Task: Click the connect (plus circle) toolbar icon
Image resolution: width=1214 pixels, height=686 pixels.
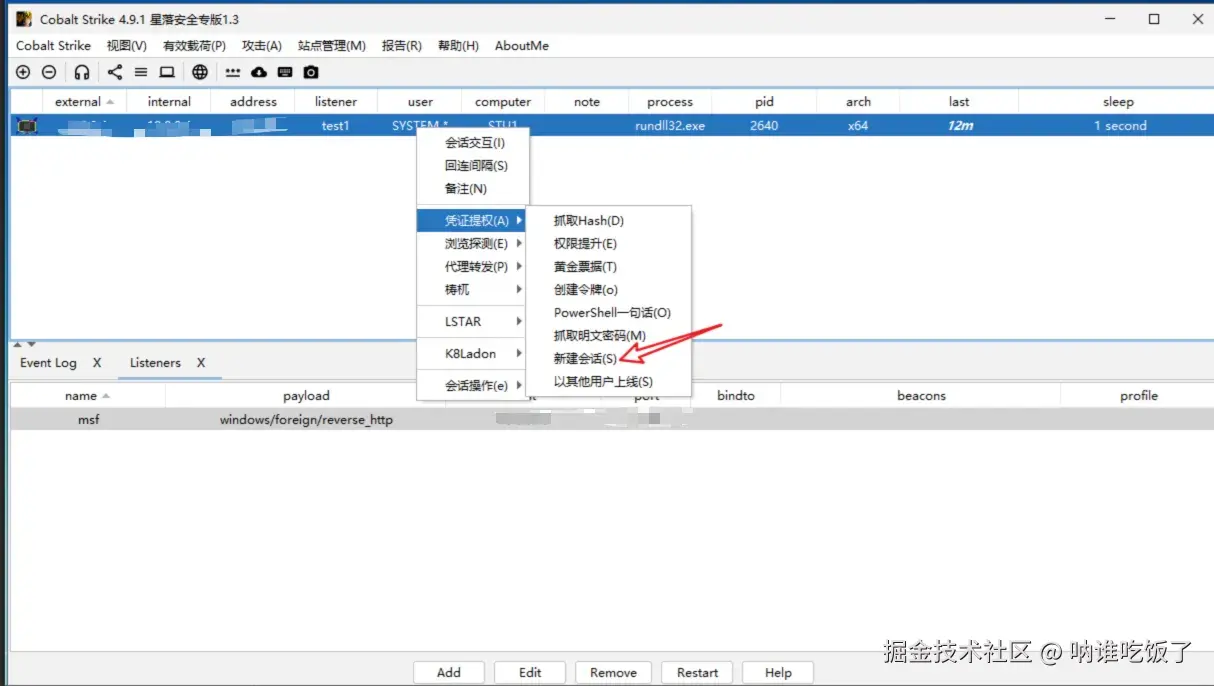Action: coord(24,72)
